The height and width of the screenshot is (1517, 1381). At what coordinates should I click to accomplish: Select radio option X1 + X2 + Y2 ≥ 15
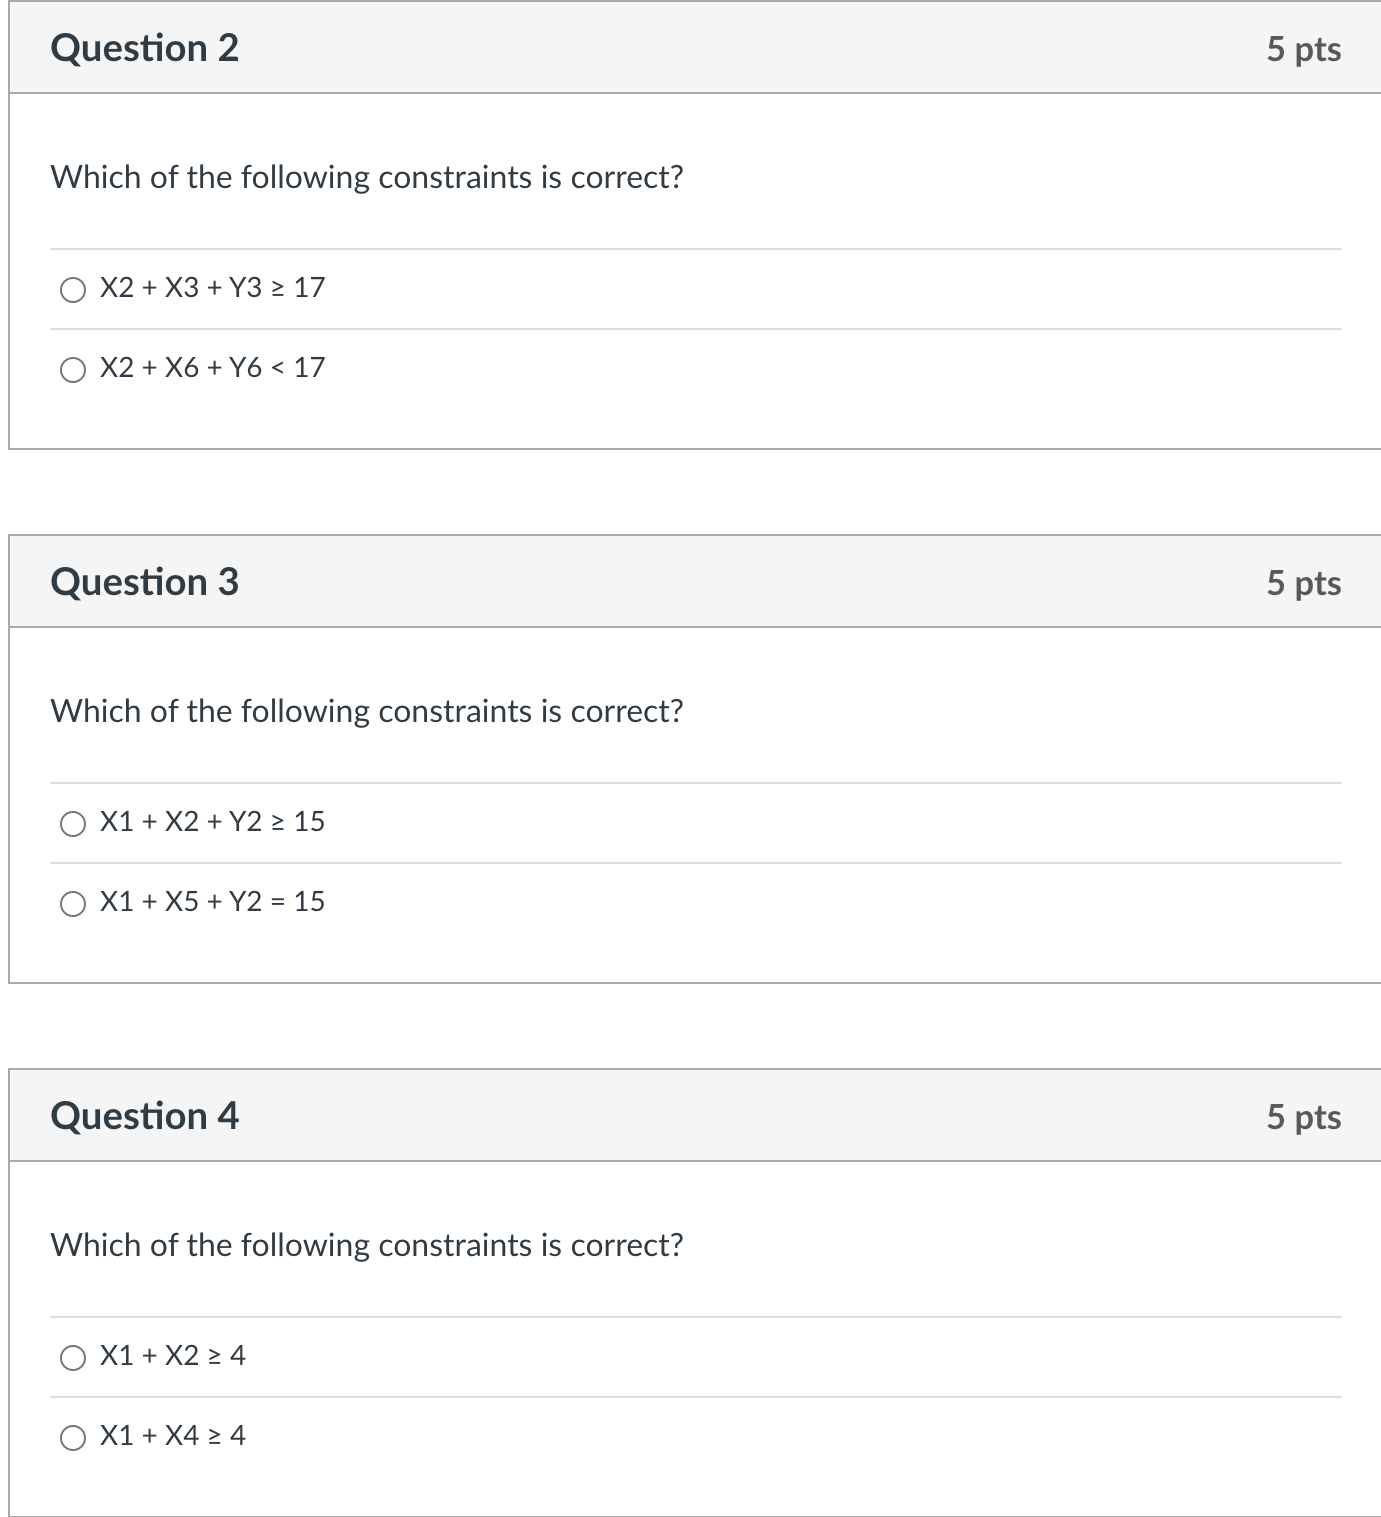[73, 824]
